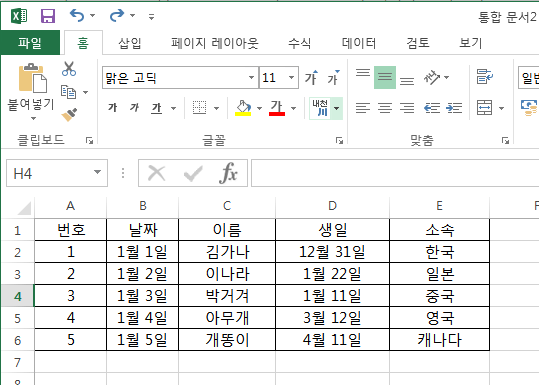This screenshot has width=539, height=385.
Task: Increase the cell indent
Action: tap(454, 108)
